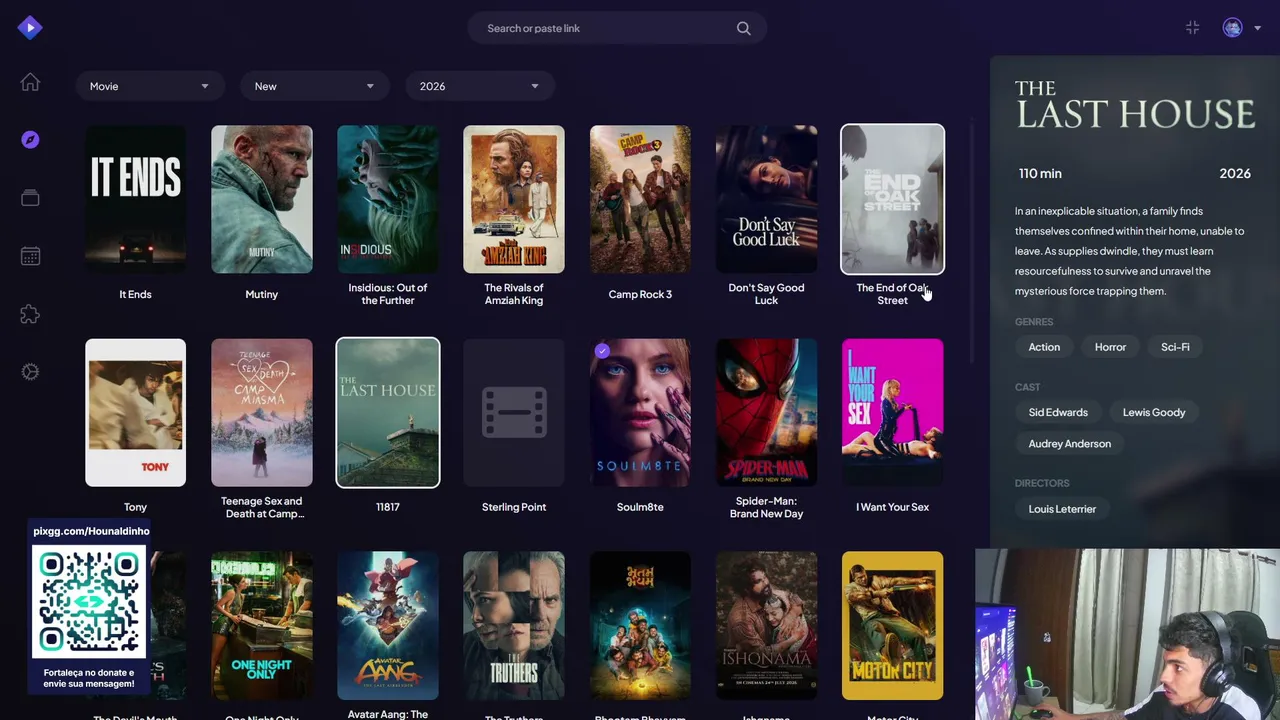
Task: Open the Calendar icon in sidebar
Action: click(x=30, y=256)
